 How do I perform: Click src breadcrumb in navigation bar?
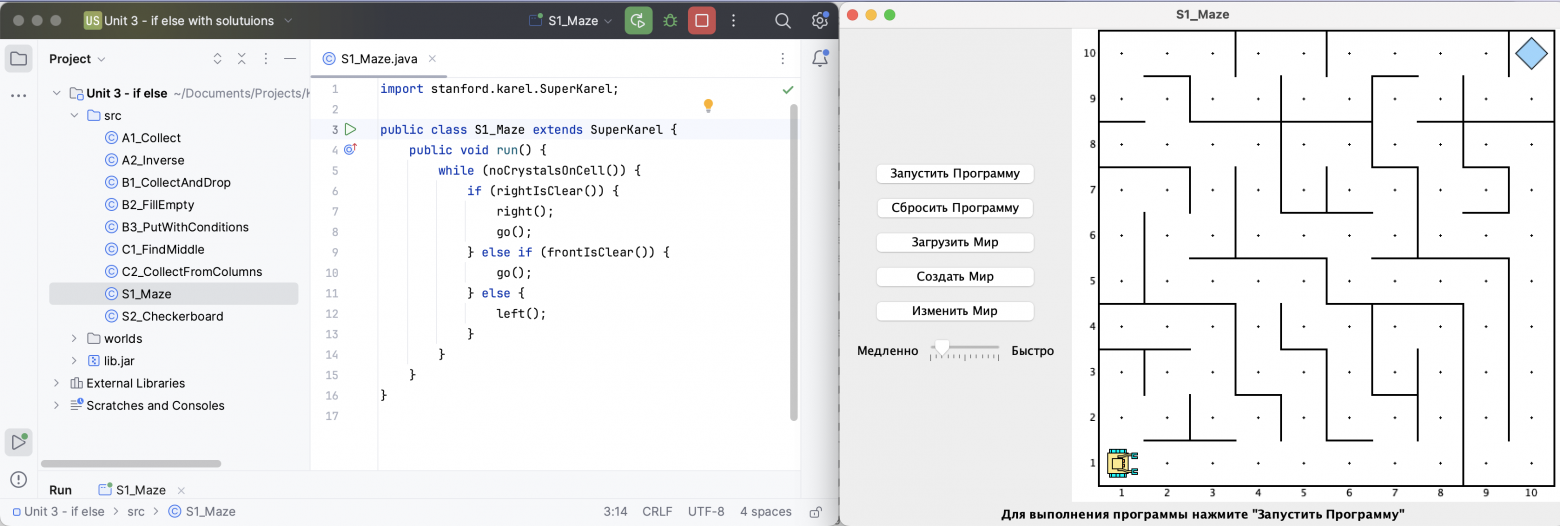coord(136,512)
